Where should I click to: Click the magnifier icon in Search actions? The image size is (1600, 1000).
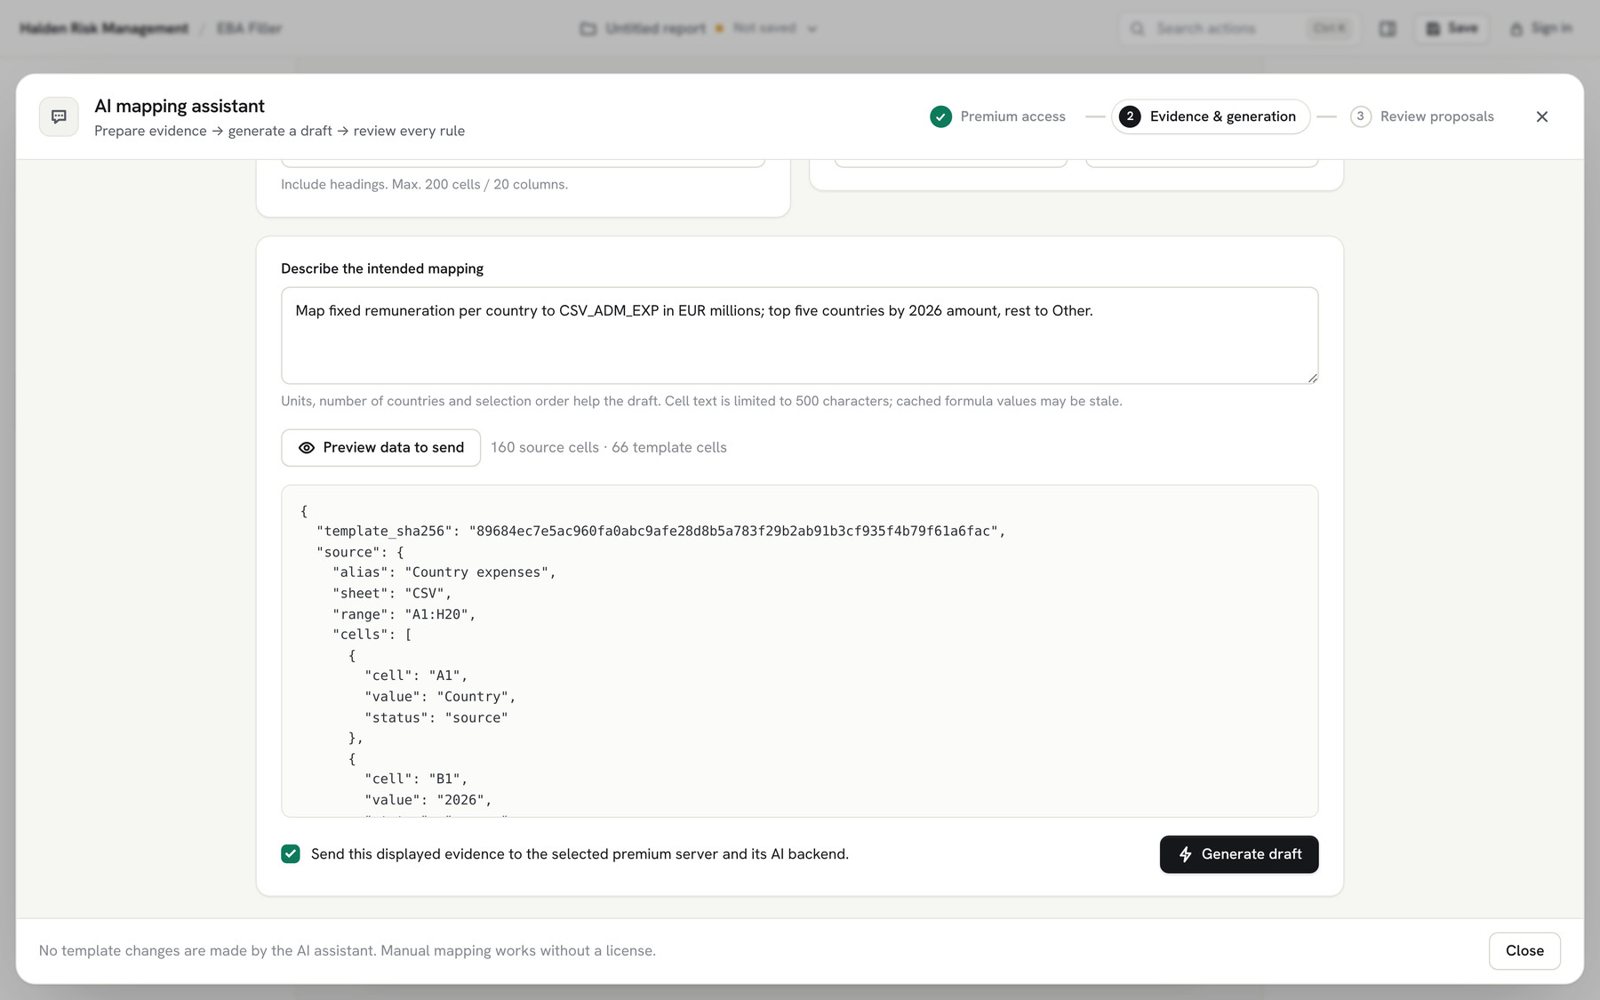coord(1137,28)
